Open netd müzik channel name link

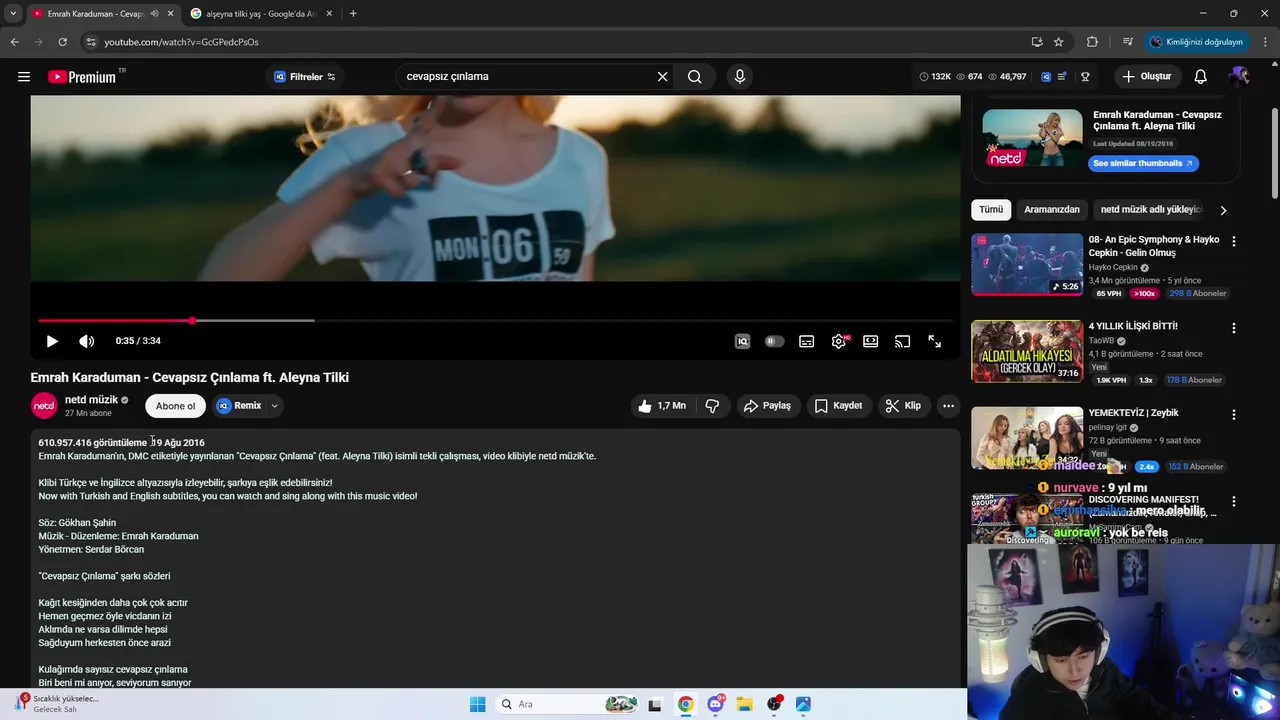click(91, 400)
